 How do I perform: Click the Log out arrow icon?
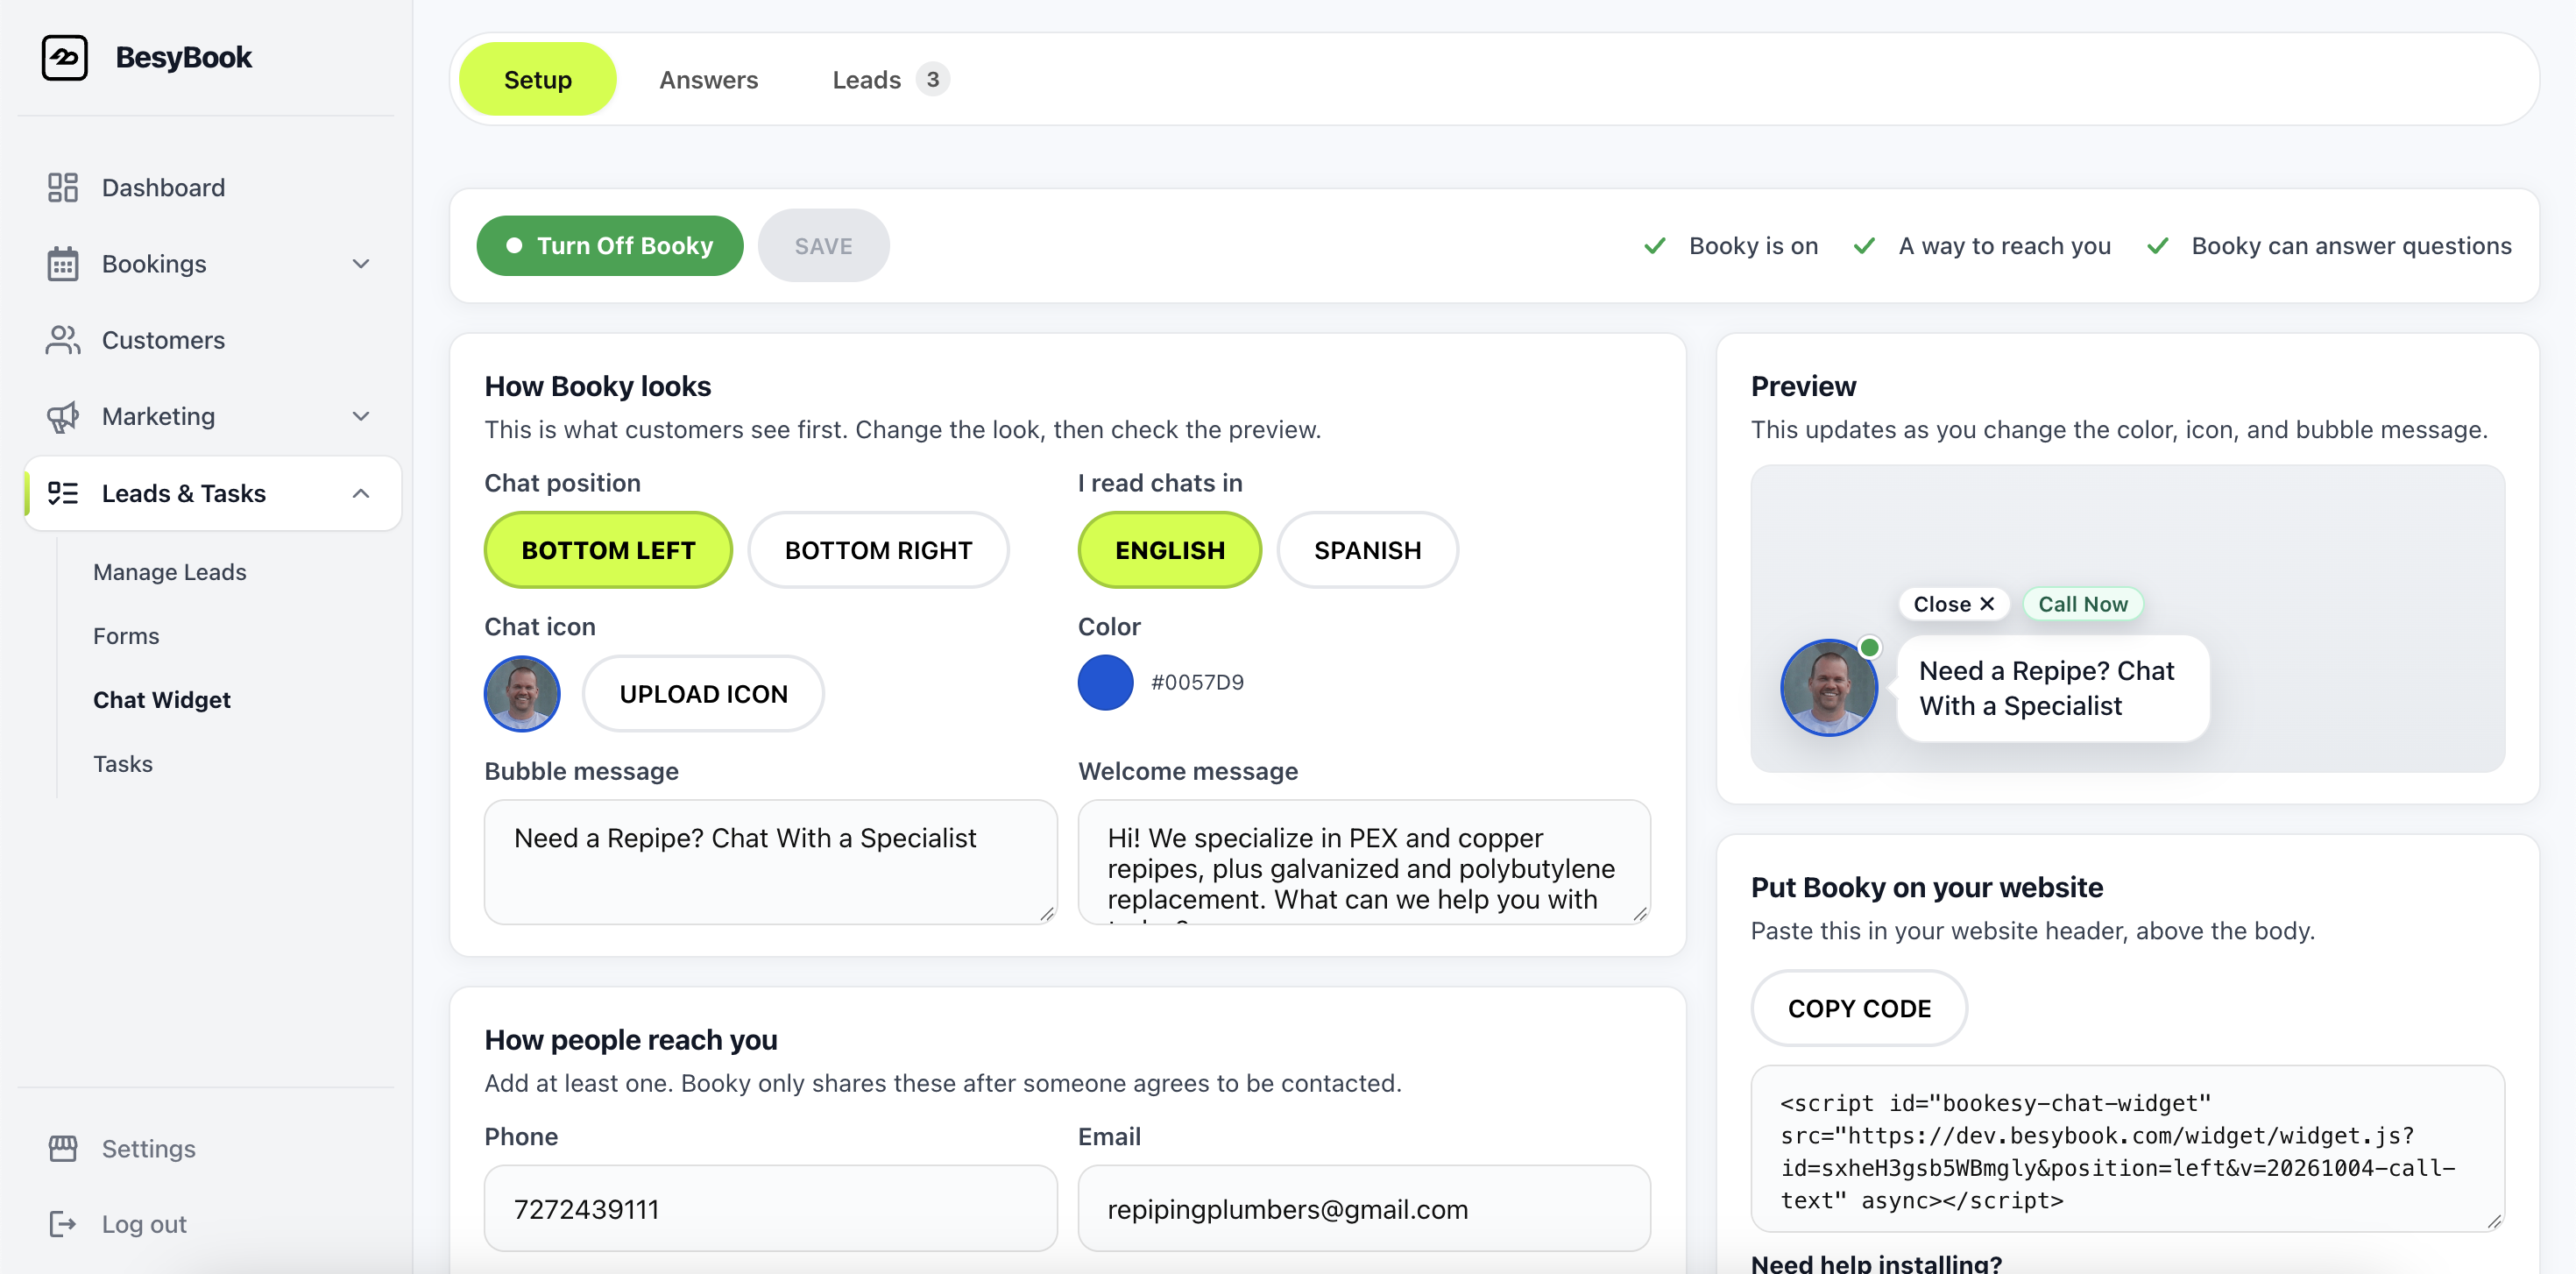(x=63, y=1224)
